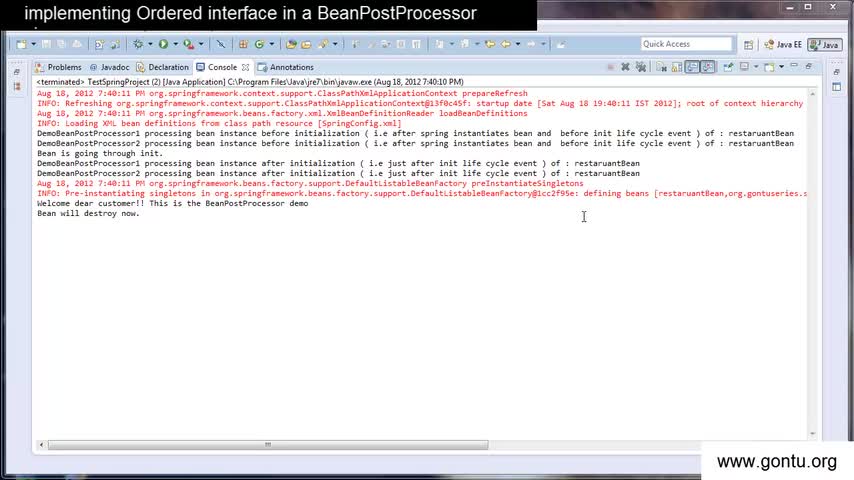Viewport: 854px width, 480px height.
Task: Open the Declaration tab
Action: coord(162,67)
